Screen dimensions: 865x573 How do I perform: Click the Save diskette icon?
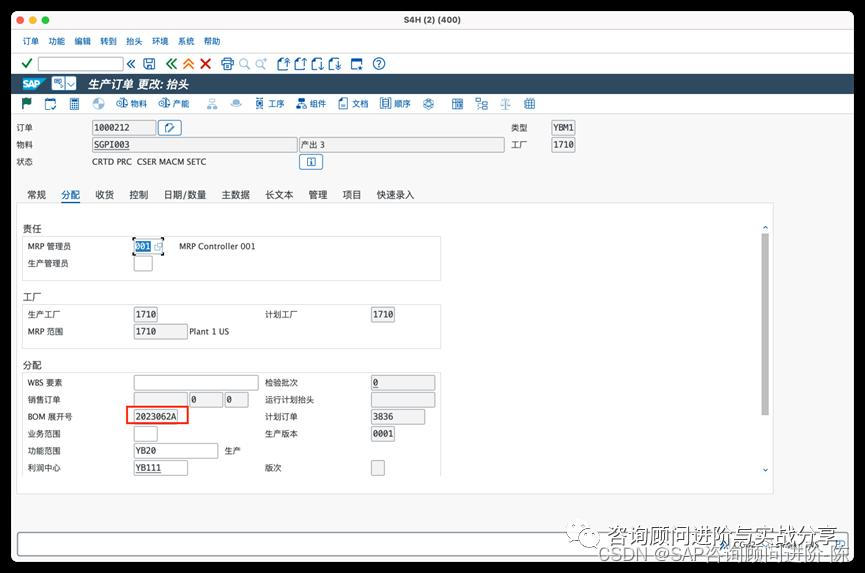click(149, 64)
